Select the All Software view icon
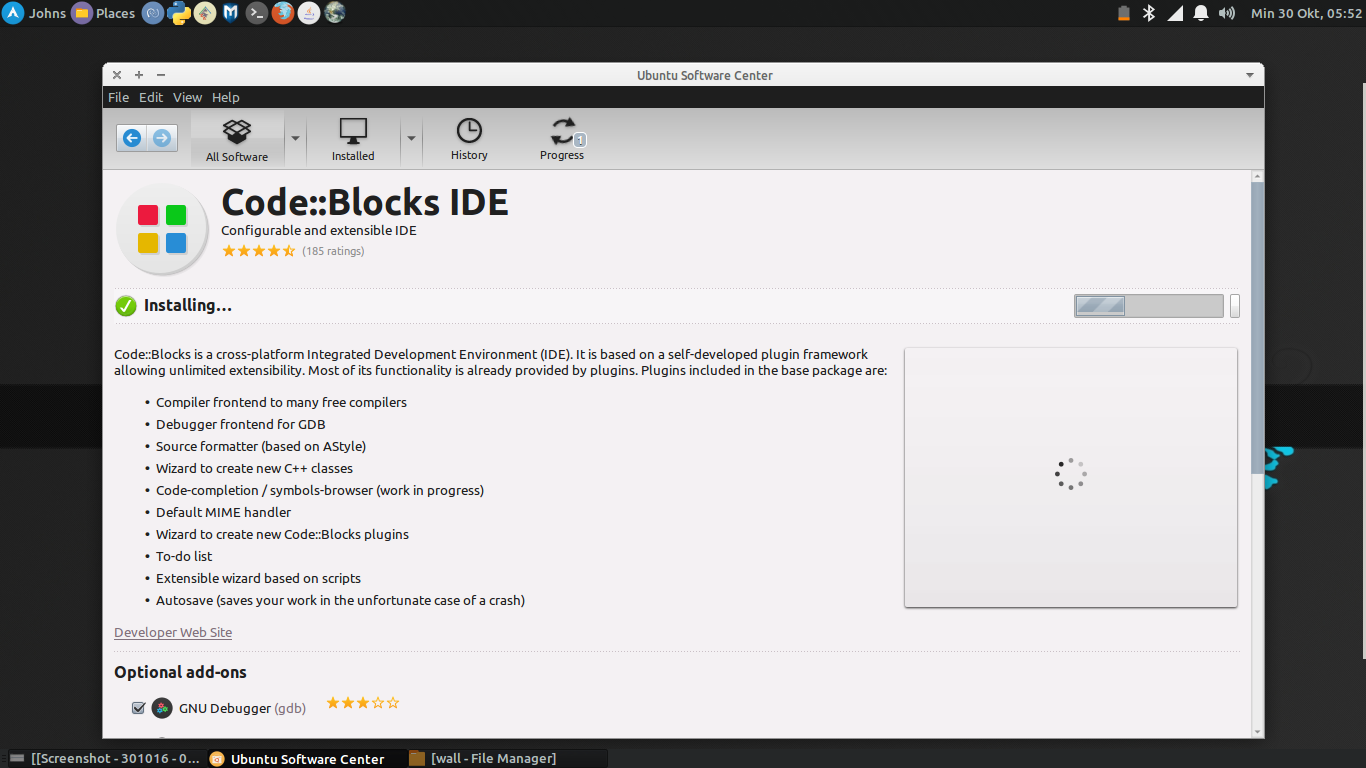1366x768 pixels. [x=237, y=138]
